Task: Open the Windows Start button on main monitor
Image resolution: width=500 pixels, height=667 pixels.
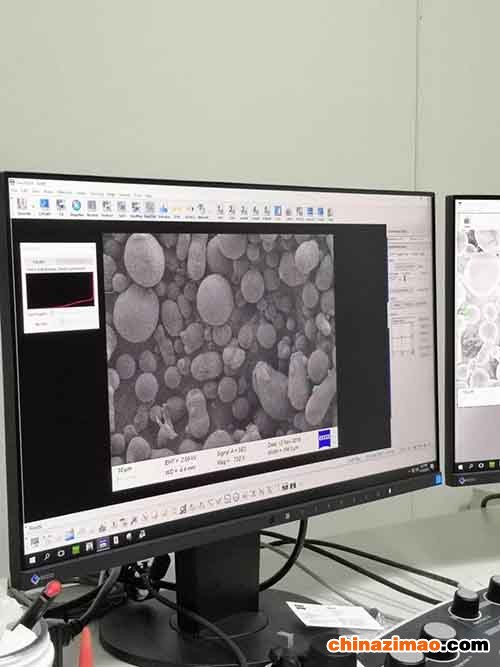Action: click(x=32, y=560)
